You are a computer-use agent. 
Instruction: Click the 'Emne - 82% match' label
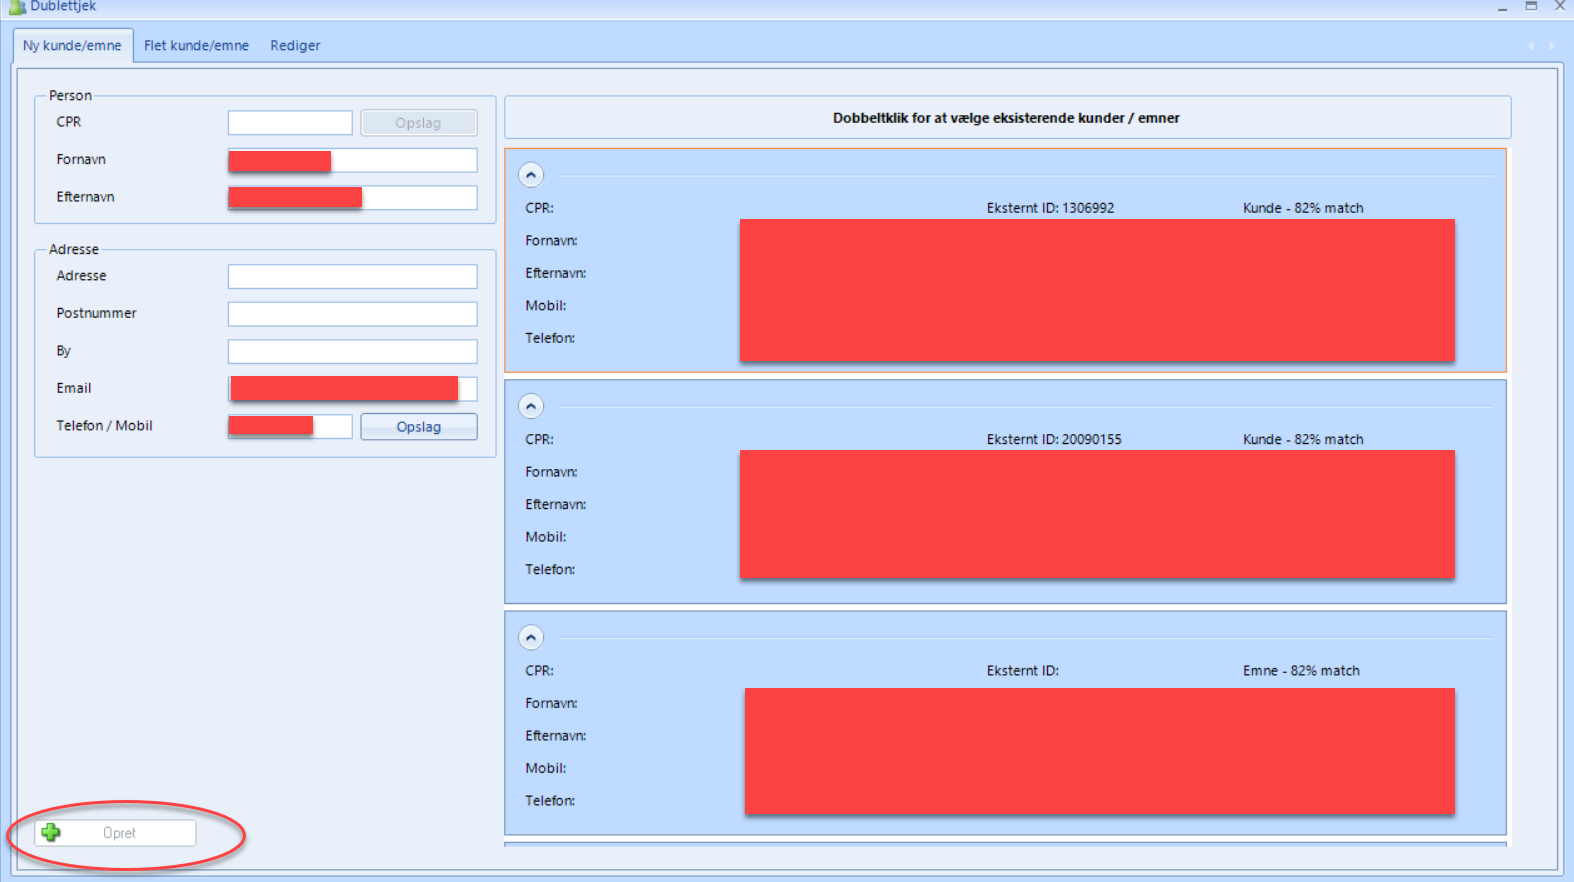(x=1301, y=671)
